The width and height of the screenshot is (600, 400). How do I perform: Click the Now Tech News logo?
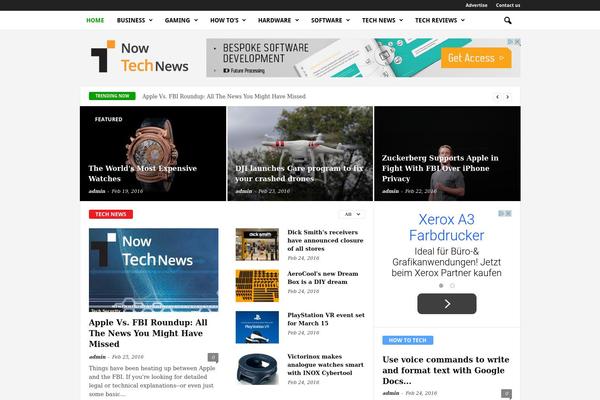(x=140, y=57)
